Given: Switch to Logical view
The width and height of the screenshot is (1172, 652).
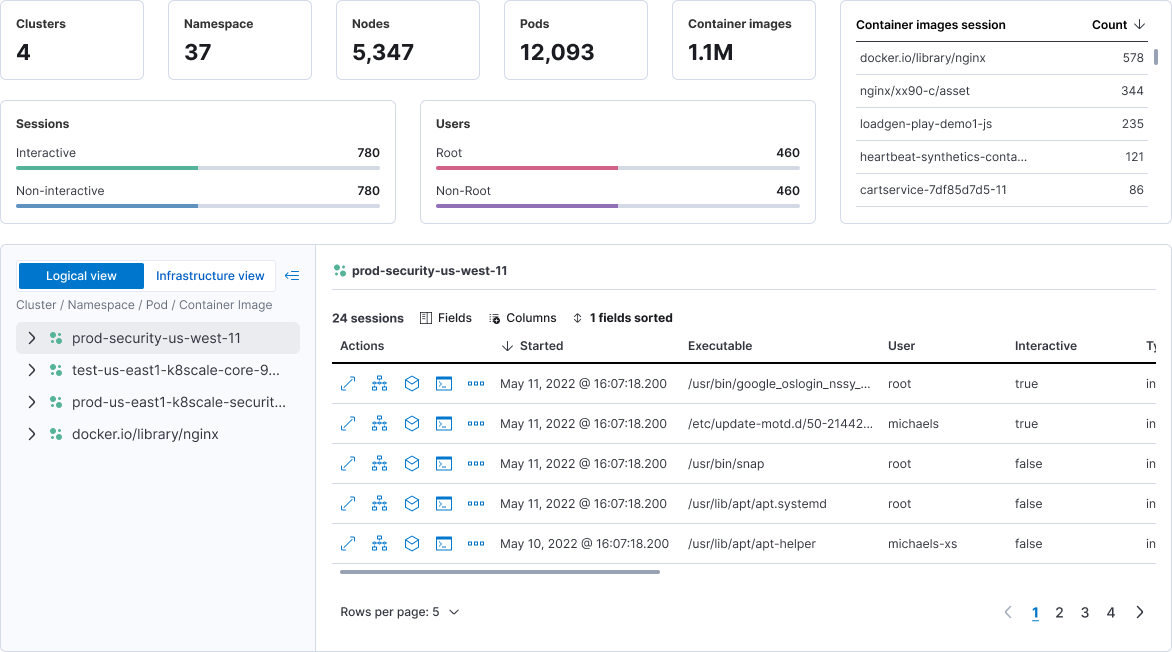Looking at the screenshot, I should pos(81,276).
